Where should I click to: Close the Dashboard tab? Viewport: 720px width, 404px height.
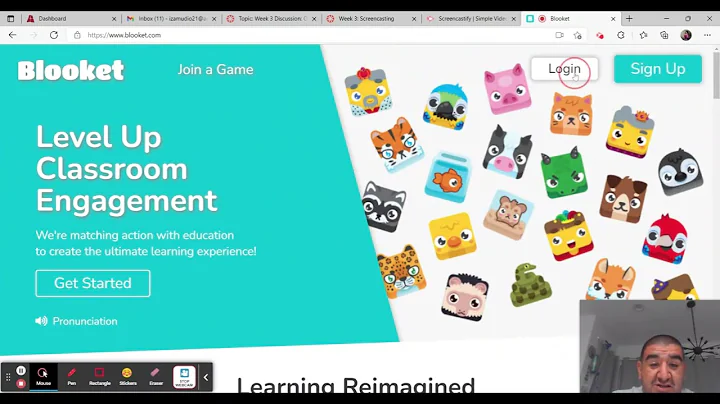[x=114, y=19]
